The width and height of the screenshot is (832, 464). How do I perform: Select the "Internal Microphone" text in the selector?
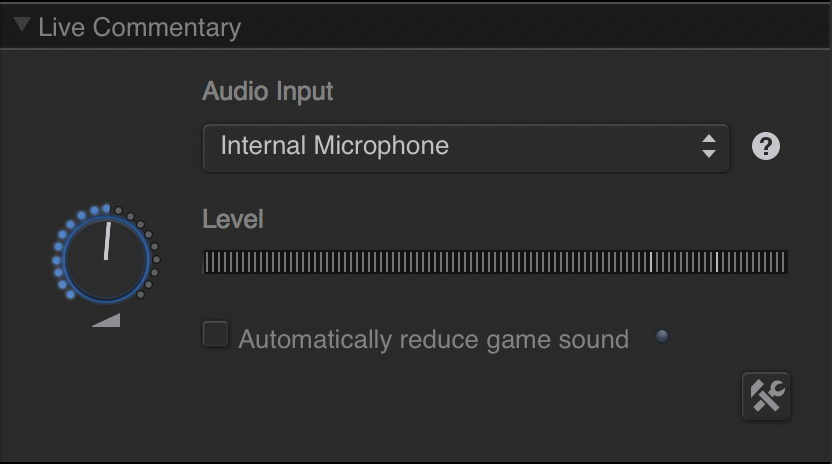coord(334,147)
